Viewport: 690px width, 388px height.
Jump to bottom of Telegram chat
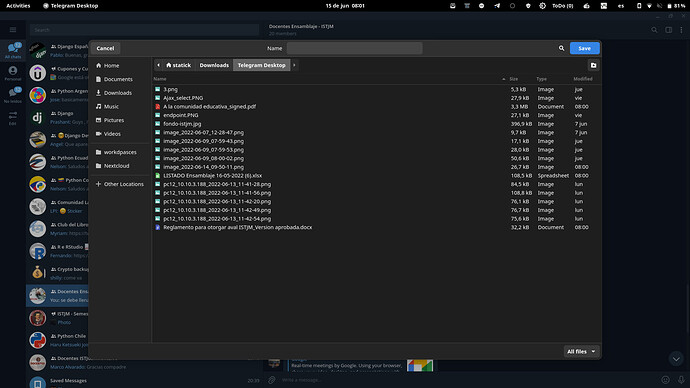tap(676, 359)
